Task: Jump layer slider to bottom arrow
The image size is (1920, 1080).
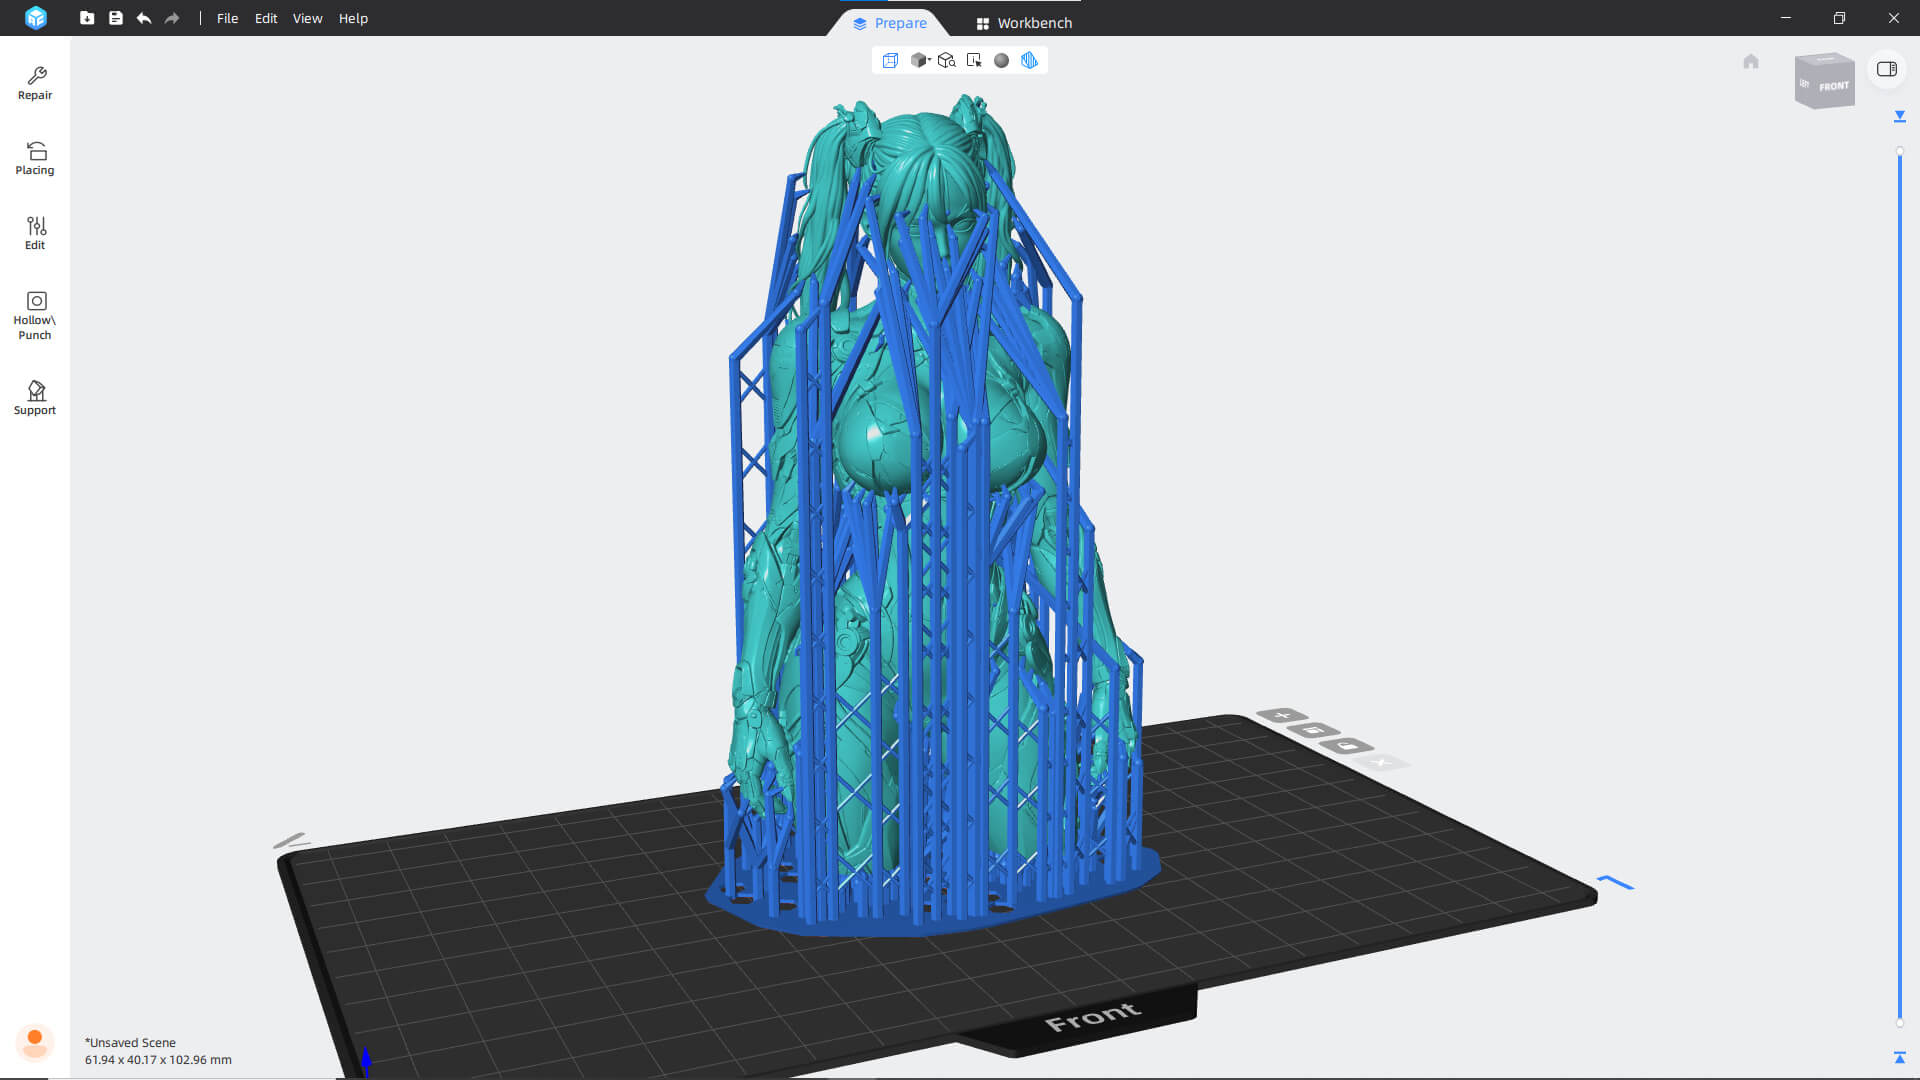Action: pos(1900,1057)
